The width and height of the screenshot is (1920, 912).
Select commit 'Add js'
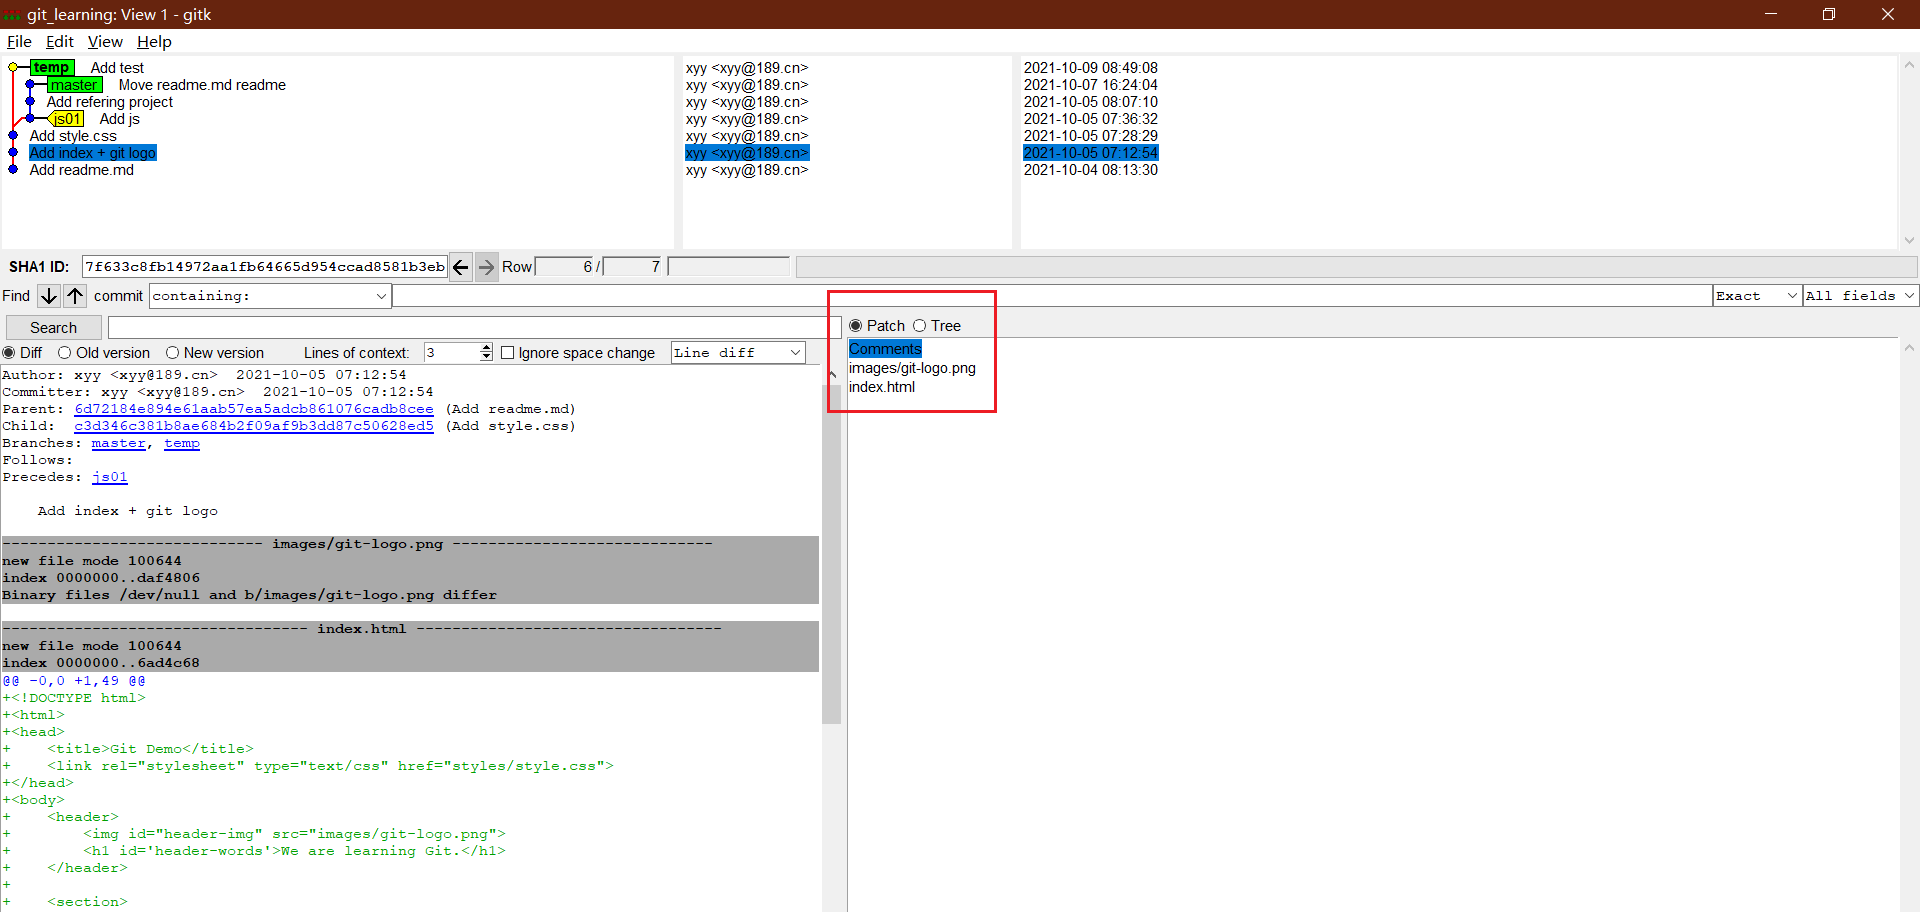click(x=120, y=119)
